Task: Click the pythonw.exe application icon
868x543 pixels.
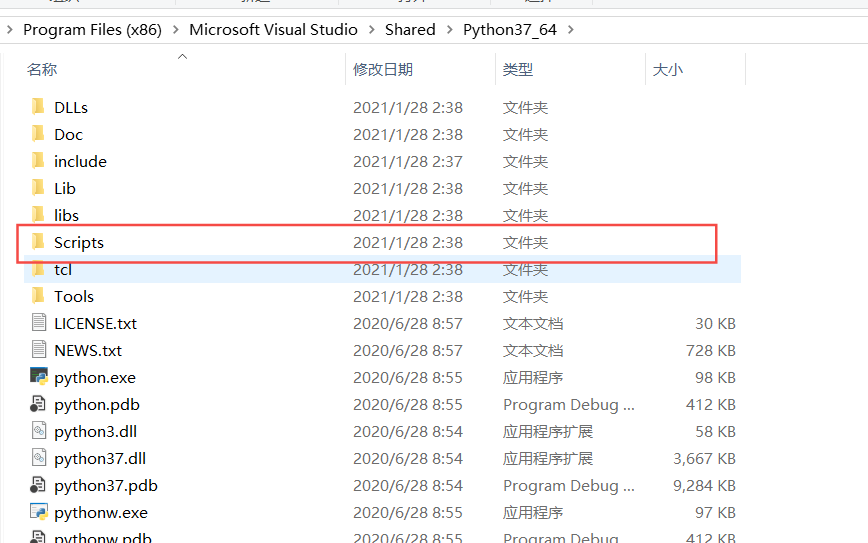Action: click(x=39, y=511)
